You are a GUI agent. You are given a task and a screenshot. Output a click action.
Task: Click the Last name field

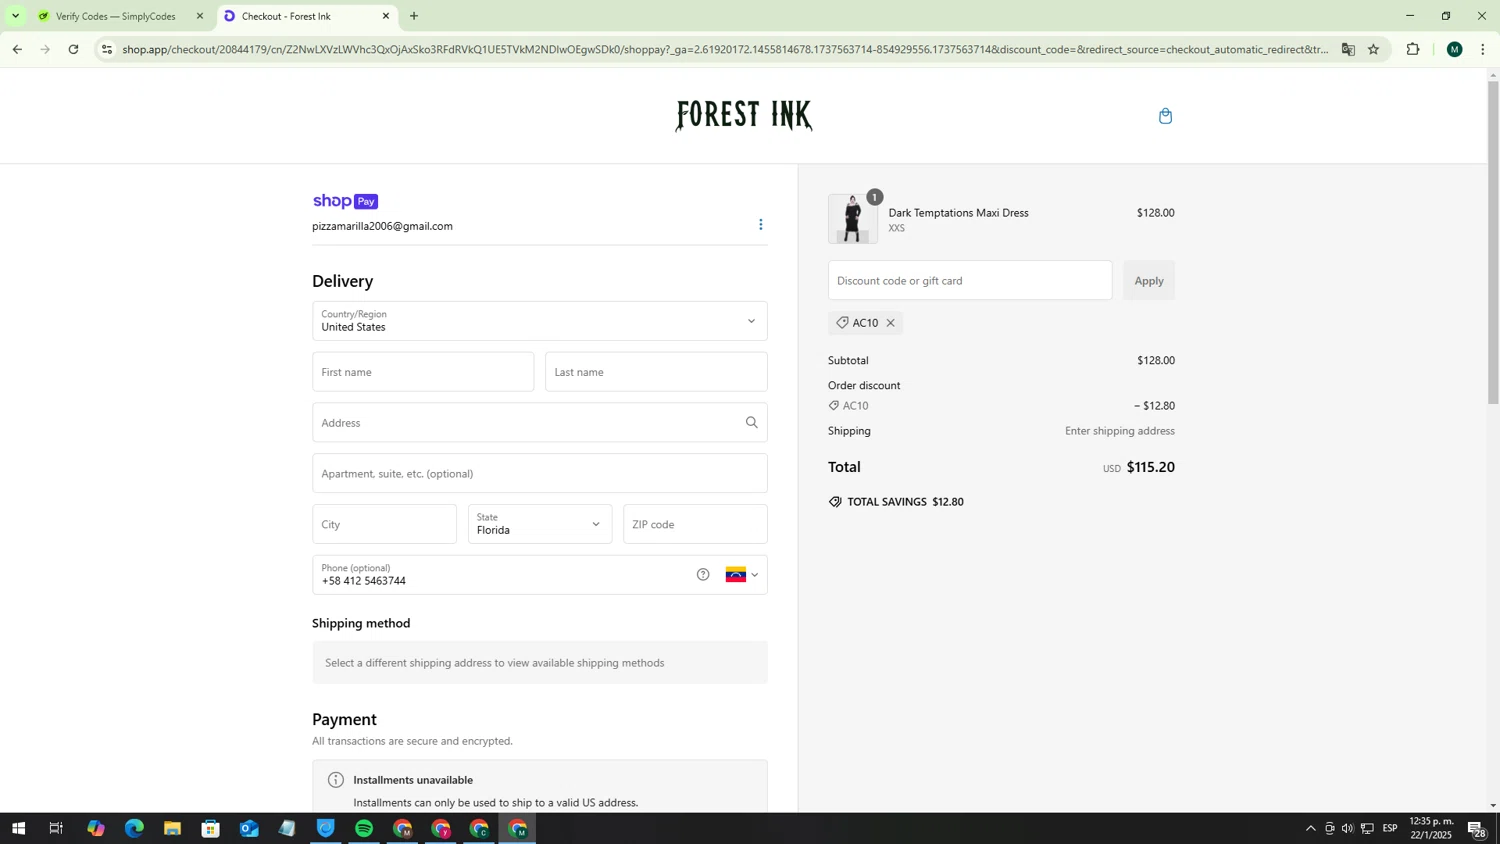click(656, 372)
